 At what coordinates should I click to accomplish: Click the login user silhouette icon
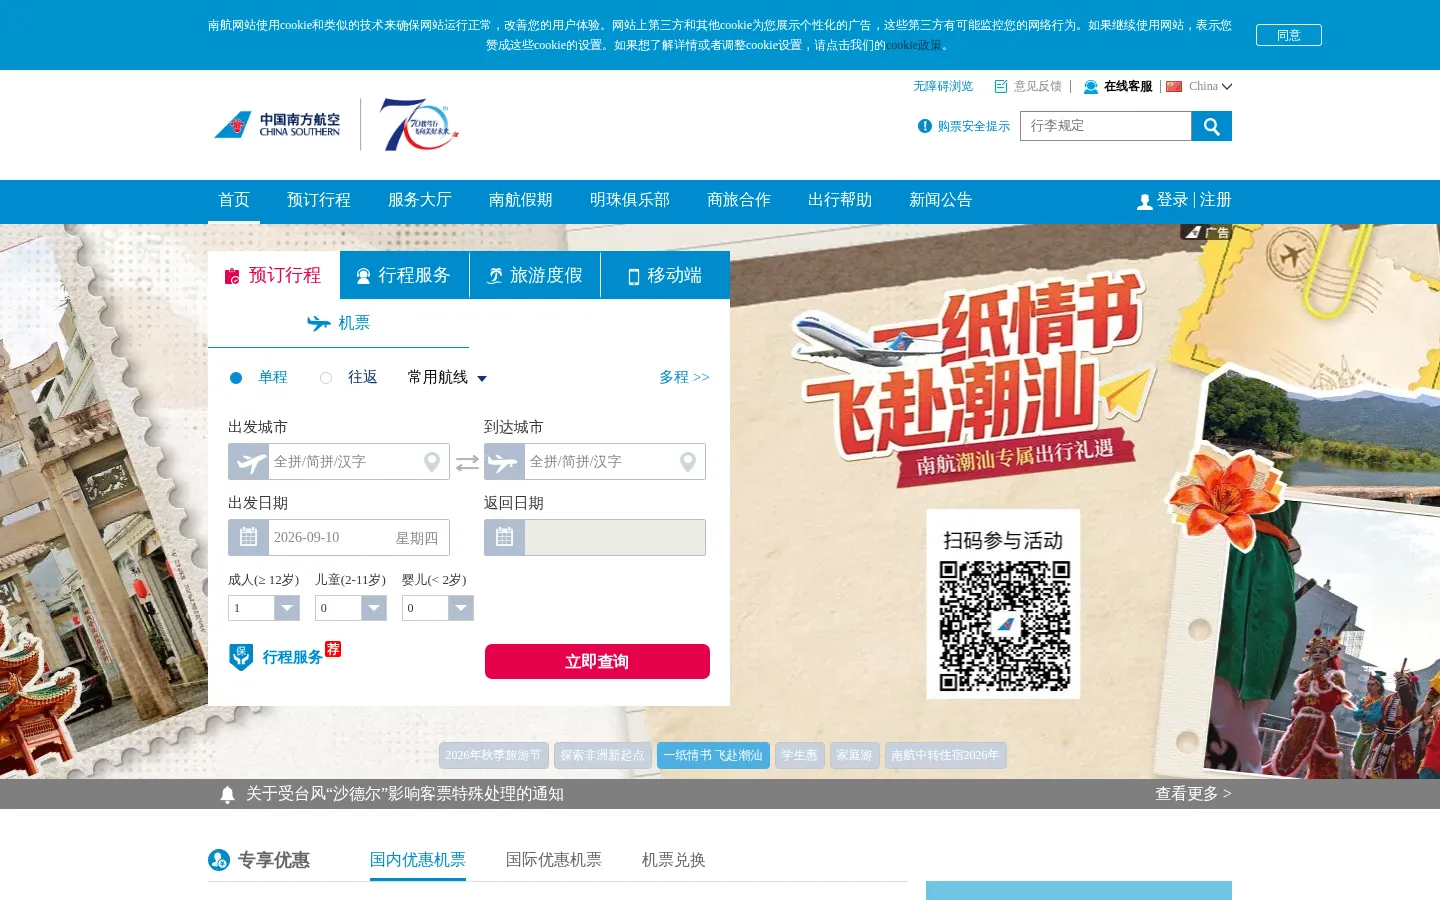click(x=1145, y=202)
